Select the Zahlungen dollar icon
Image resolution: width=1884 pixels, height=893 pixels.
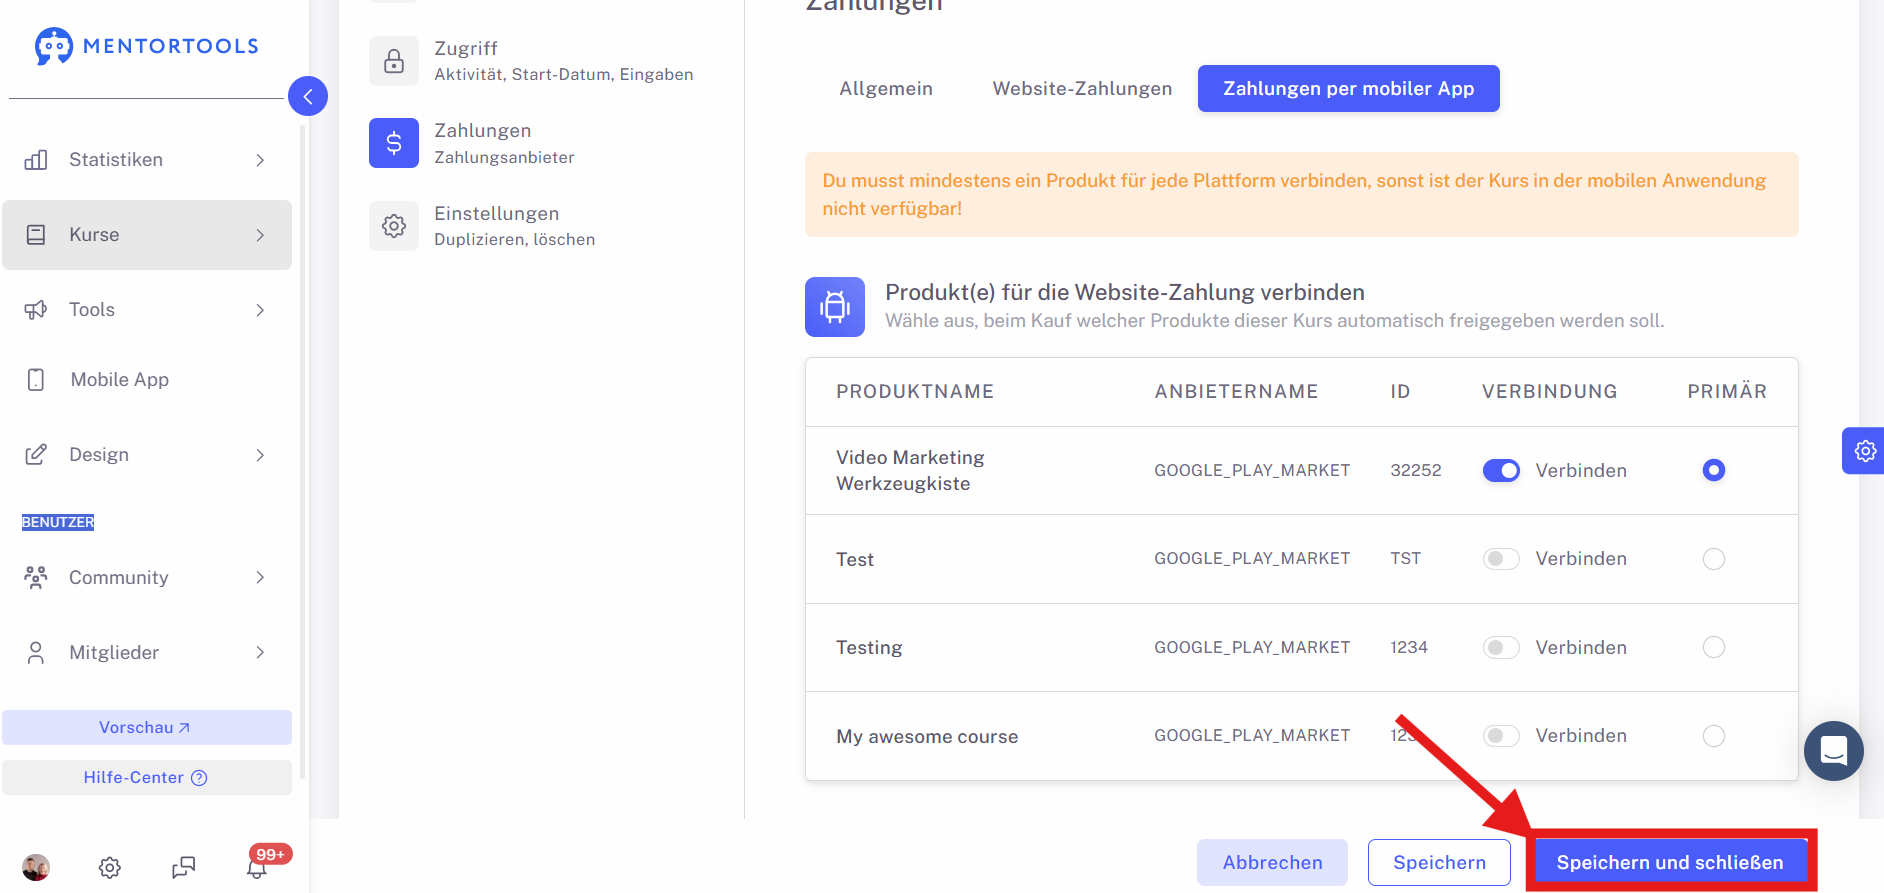[x=394, y=143]
